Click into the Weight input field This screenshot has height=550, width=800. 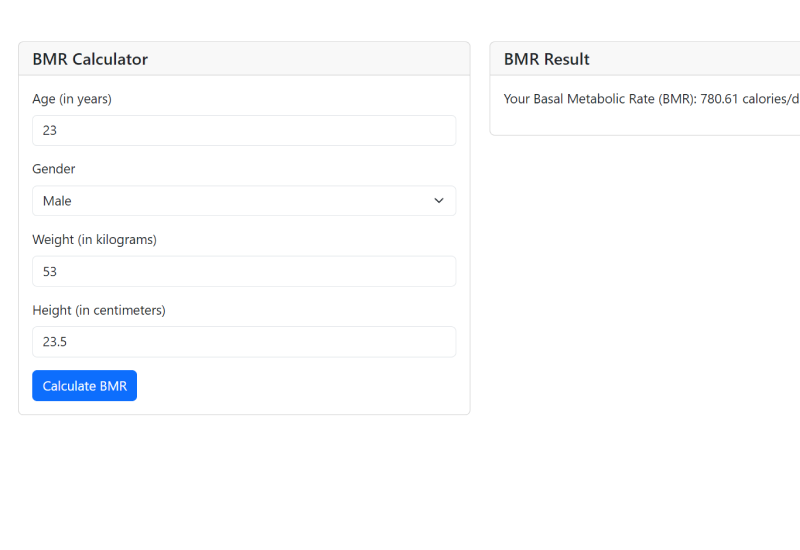[x=243, y=271]
